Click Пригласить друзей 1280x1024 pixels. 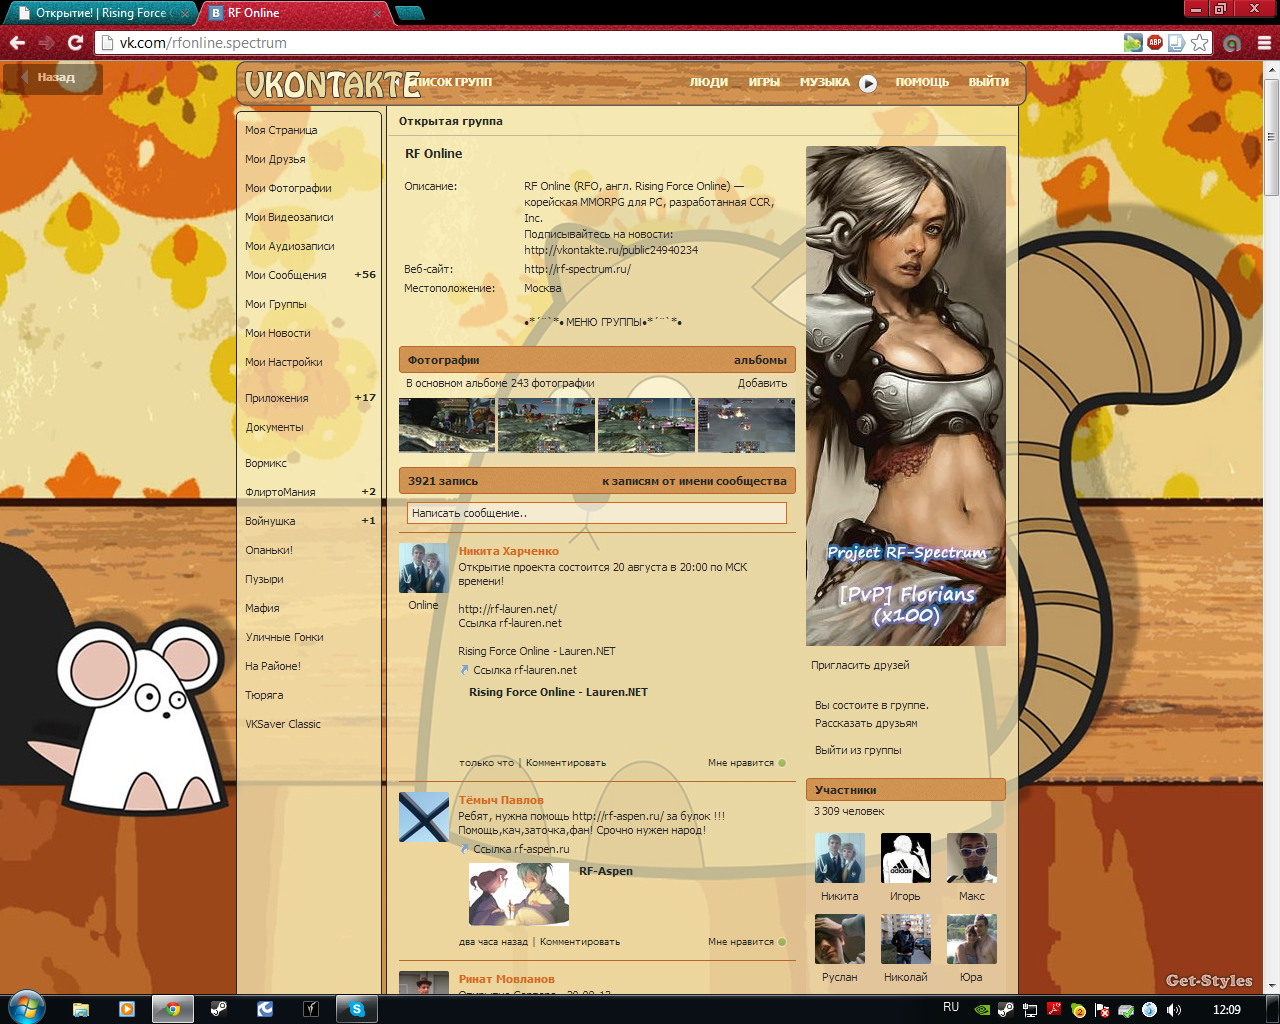click(860, 665)
